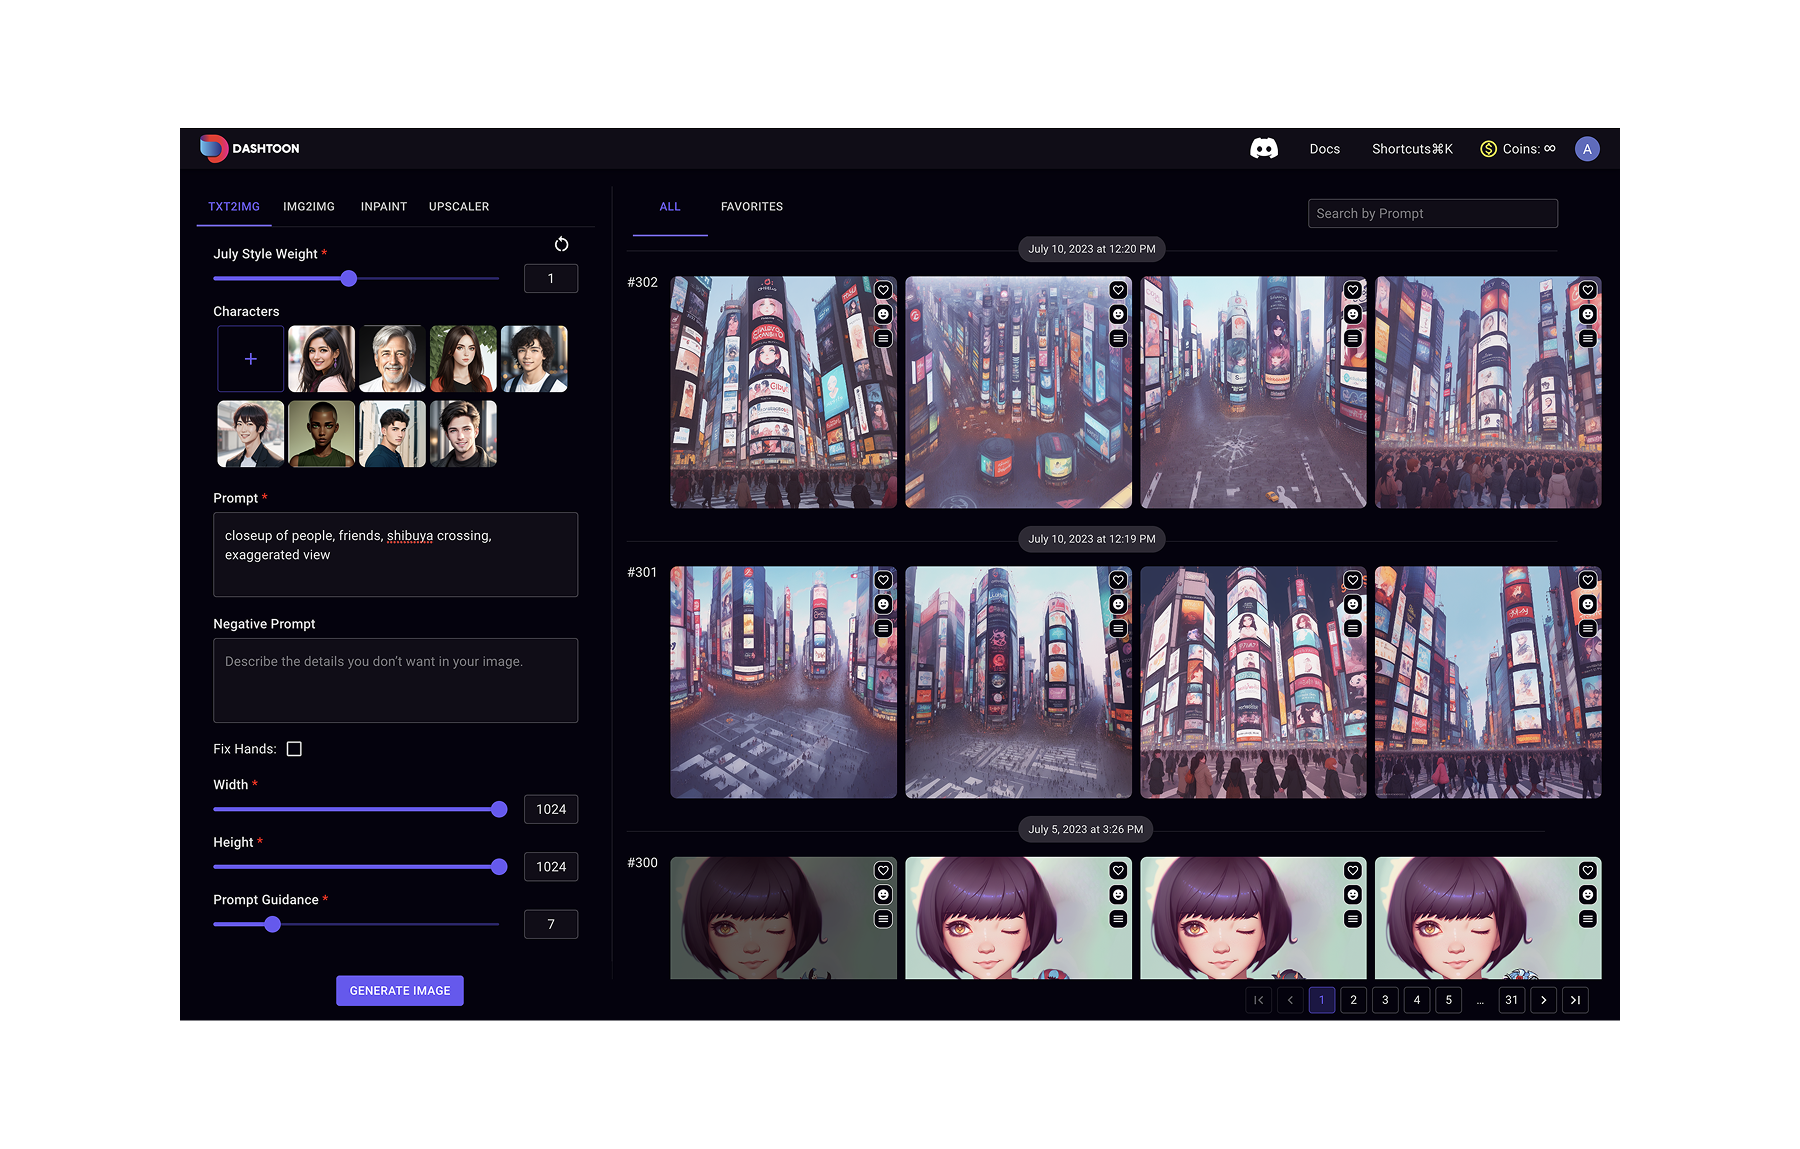The width and height of the screenshot is (1800, 1149).
Task: Open the Shortcuts ⌘K link
Action: tap(1412, 149)
